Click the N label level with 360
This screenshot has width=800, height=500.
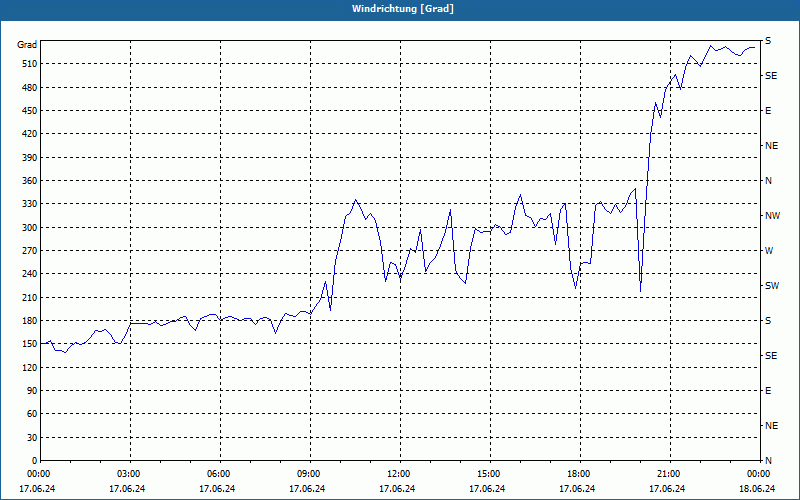coord(768,181)
